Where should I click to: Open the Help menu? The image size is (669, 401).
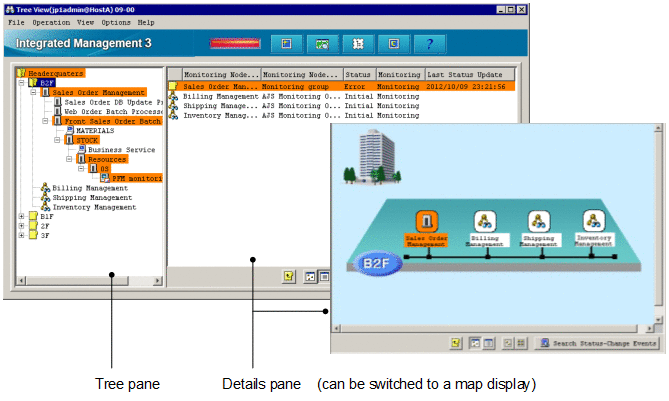click(x=146, y=22)
